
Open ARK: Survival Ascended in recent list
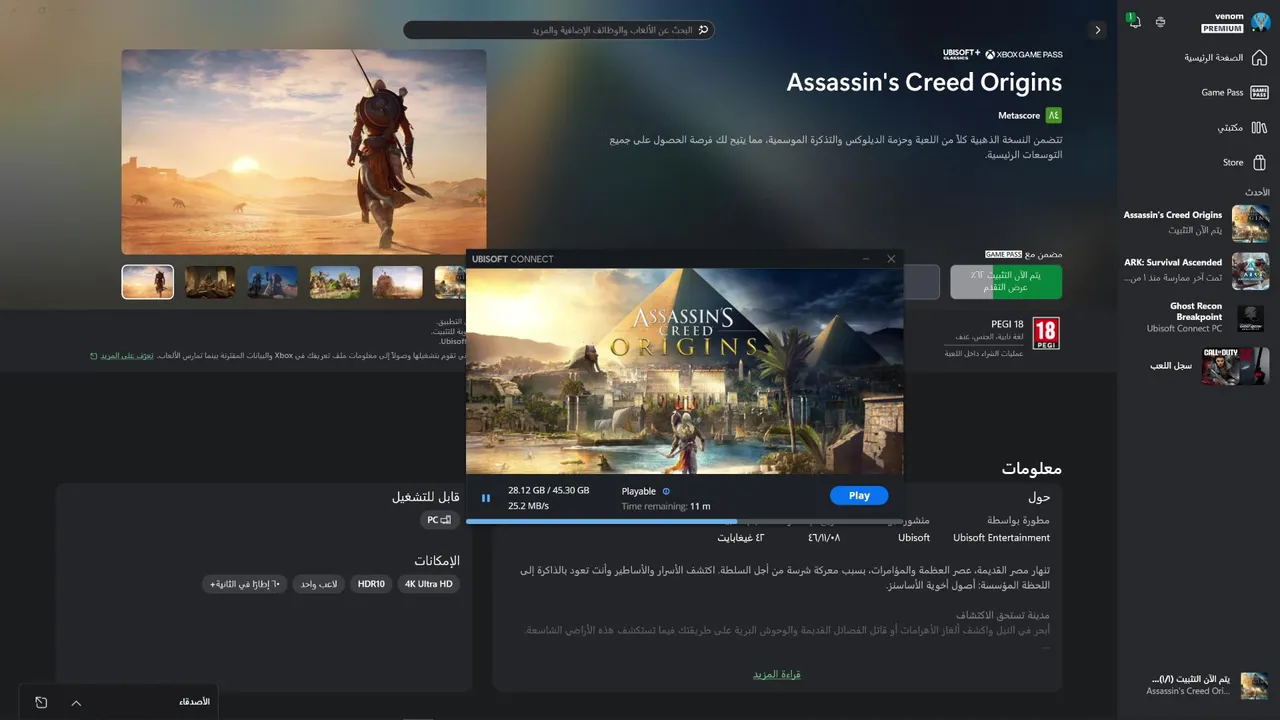click(x=1195, y=270)
